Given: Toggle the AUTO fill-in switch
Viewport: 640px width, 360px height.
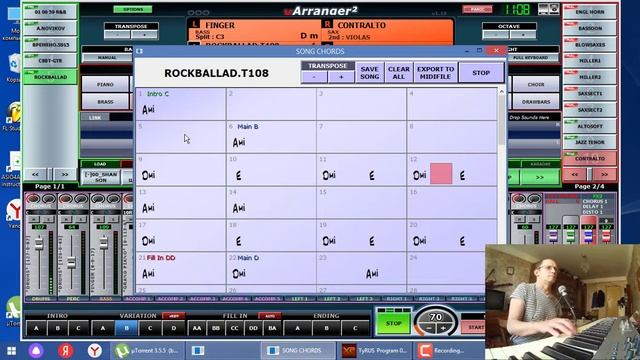Looking at the screenshot, I should [269, 316].
